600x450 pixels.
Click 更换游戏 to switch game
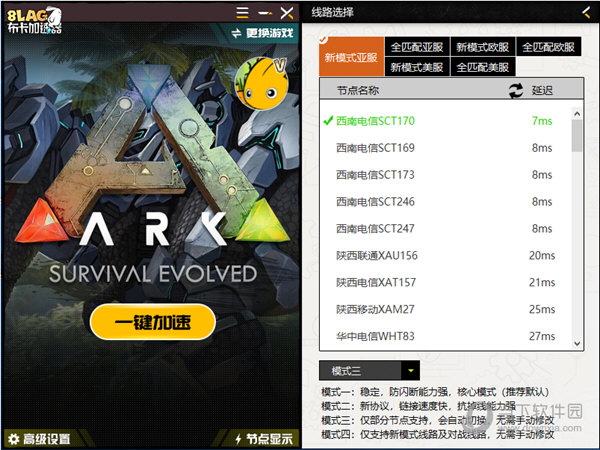click(x=263, y=33)
